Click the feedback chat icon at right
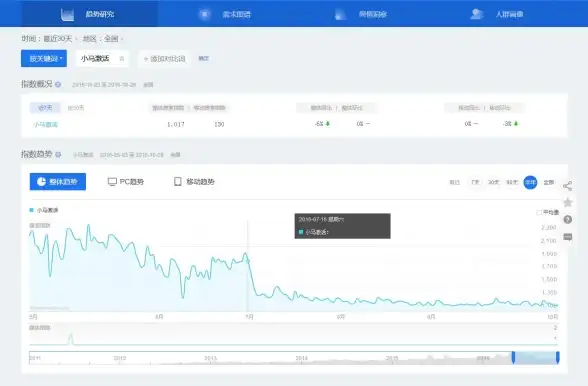This screenshot has width=588, height=386. (x=568, y=237)
